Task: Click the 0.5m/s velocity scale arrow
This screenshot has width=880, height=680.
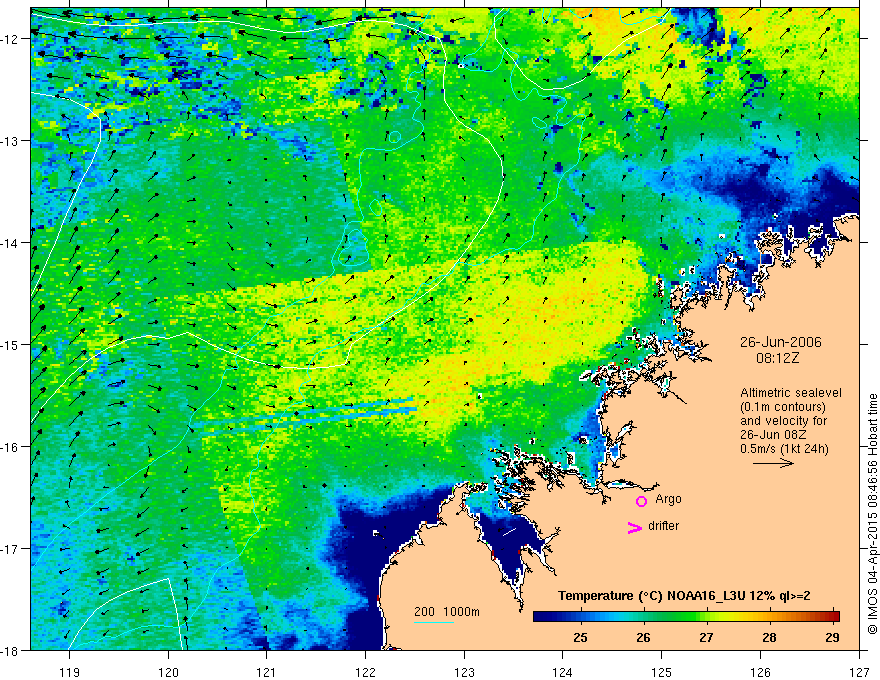Action: (x=773, y=463)
